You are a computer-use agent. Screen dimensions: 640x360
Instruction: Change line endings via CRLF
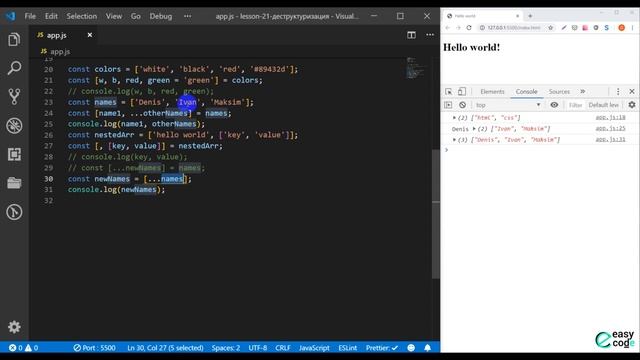click(283, 348)
